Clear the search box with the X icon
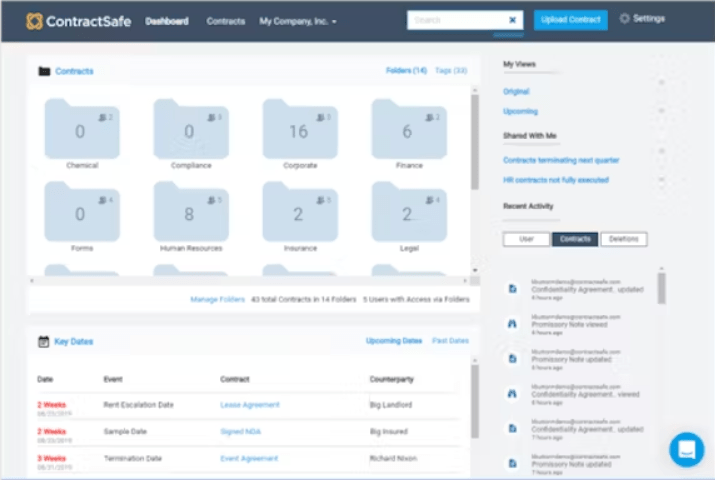 pyautogui.click(x=512, y=20)
